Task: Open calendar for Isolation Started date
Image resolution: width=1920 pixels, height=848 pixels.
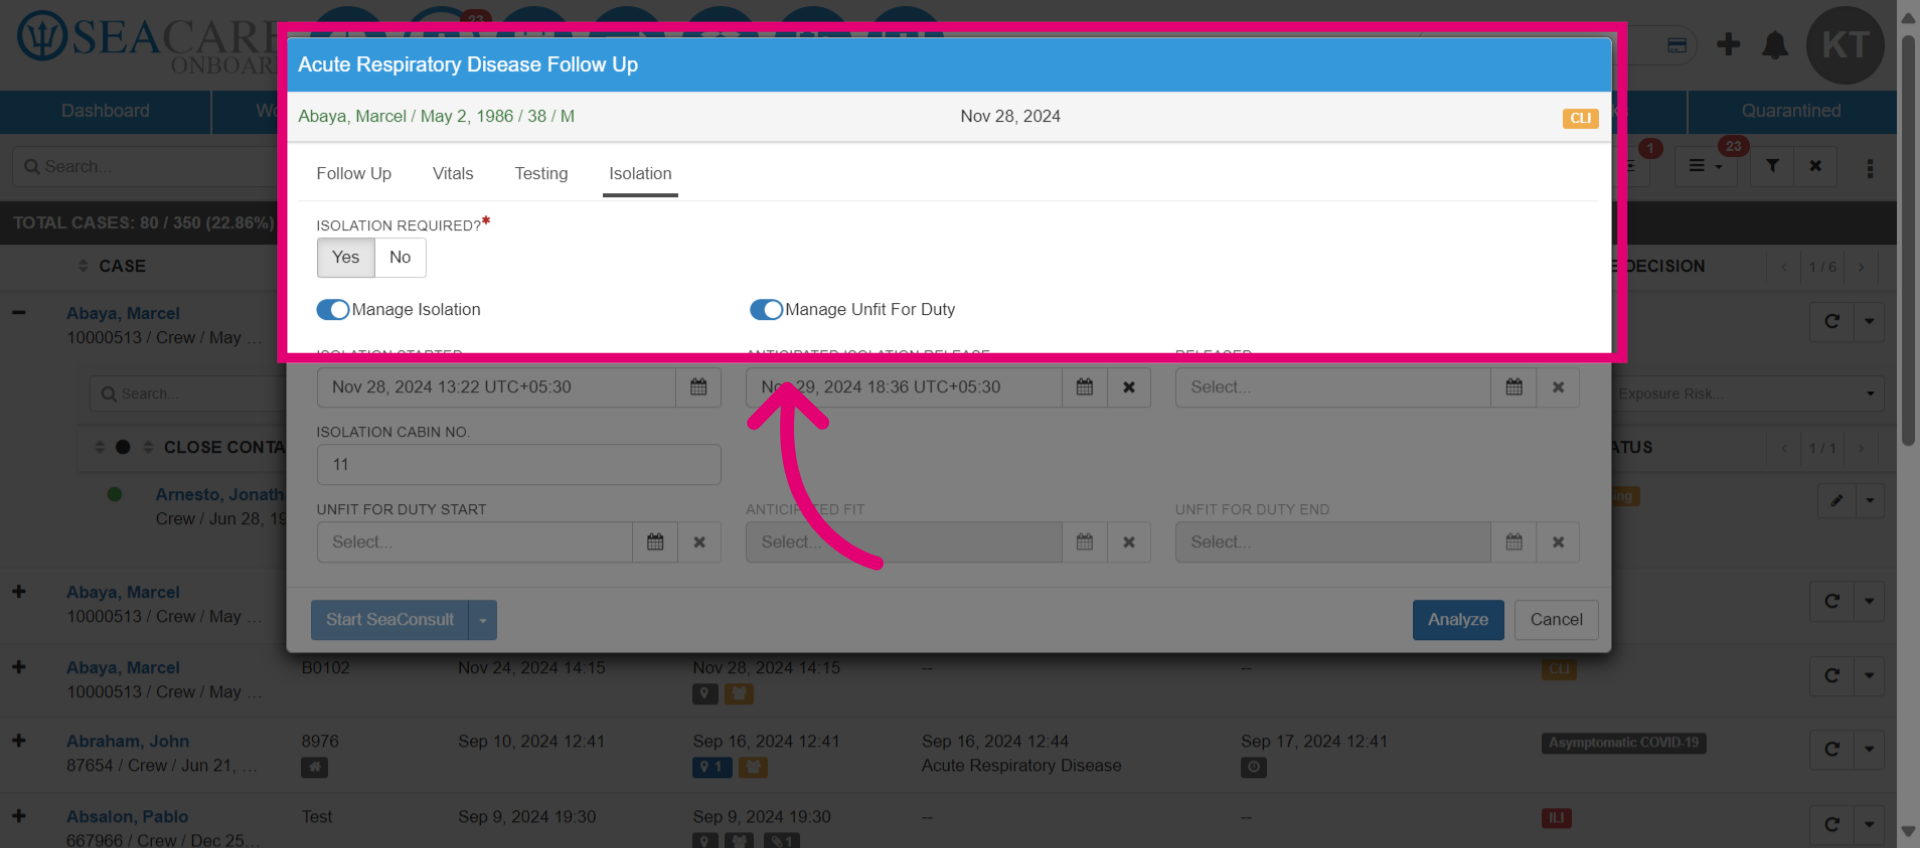Action: [x=698, y=387]
